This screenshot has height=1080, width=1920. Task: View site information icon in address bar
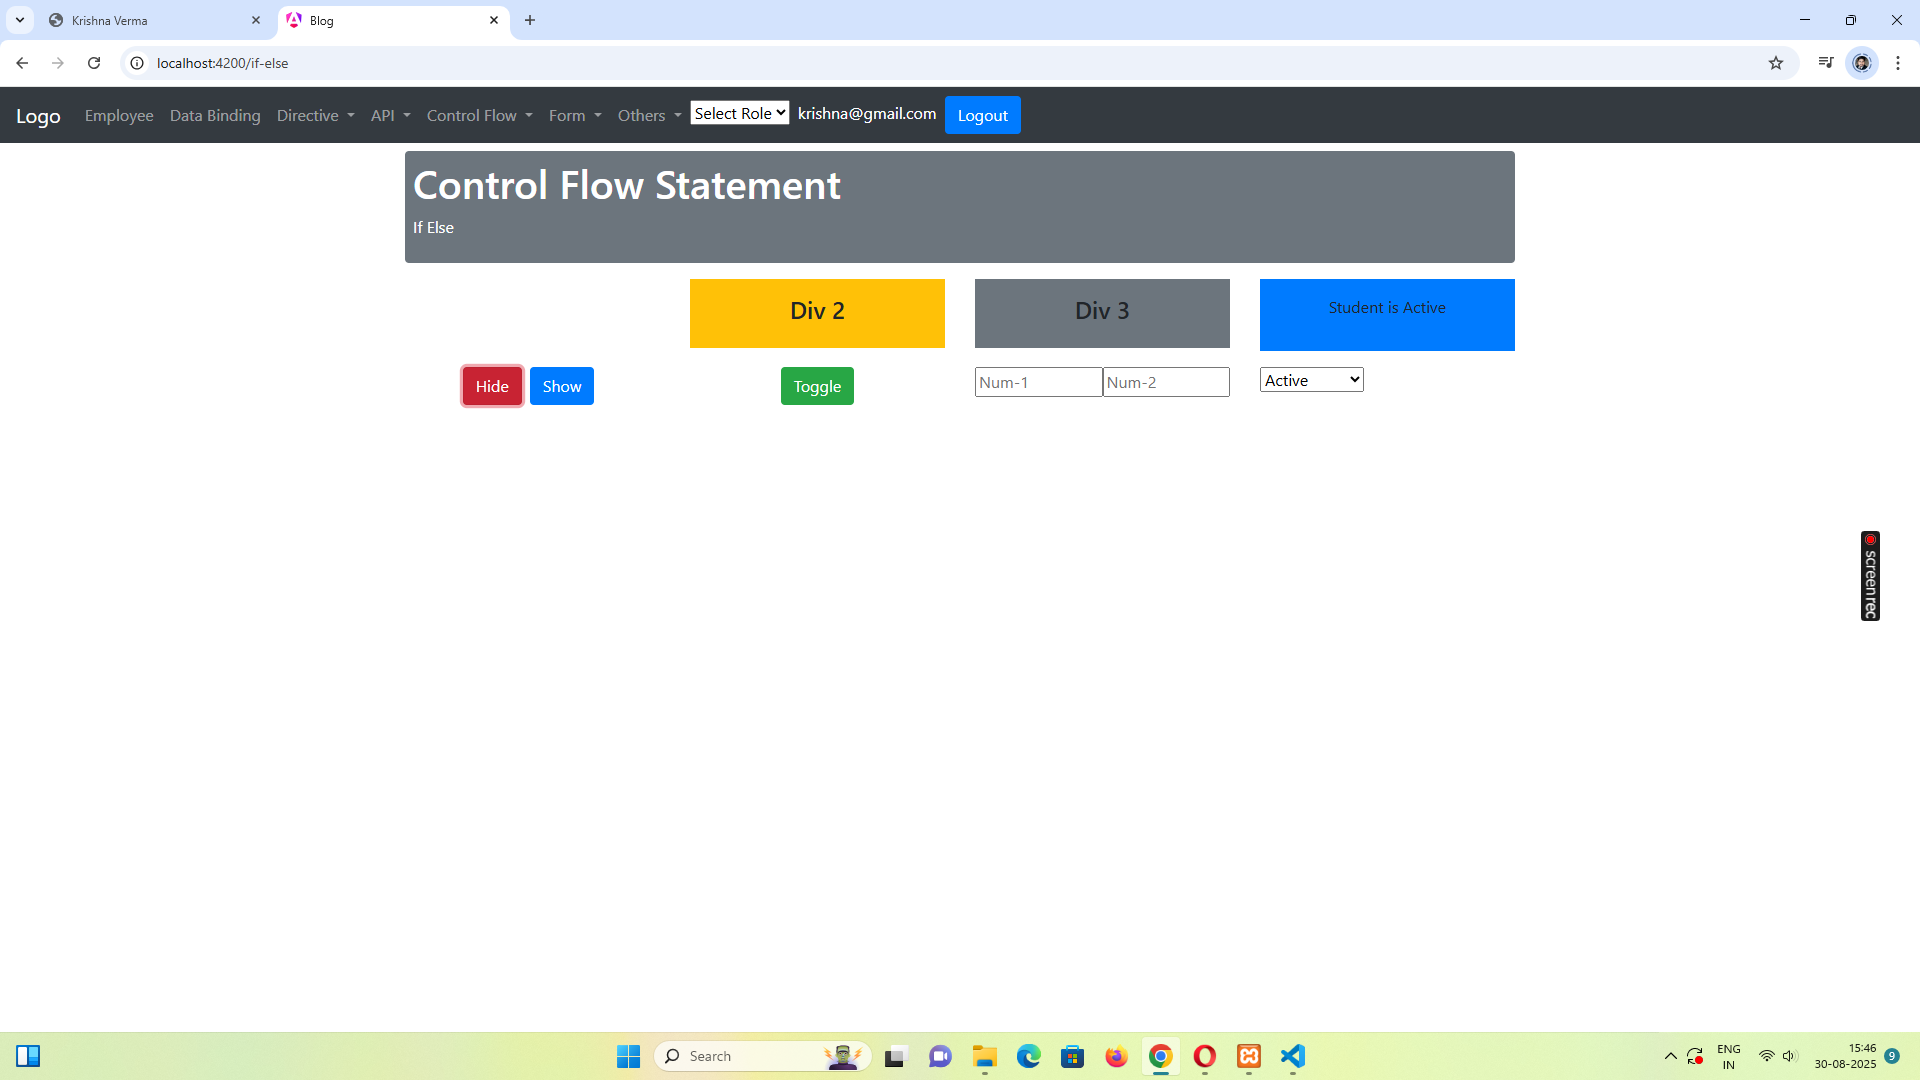tap(138, 63)
